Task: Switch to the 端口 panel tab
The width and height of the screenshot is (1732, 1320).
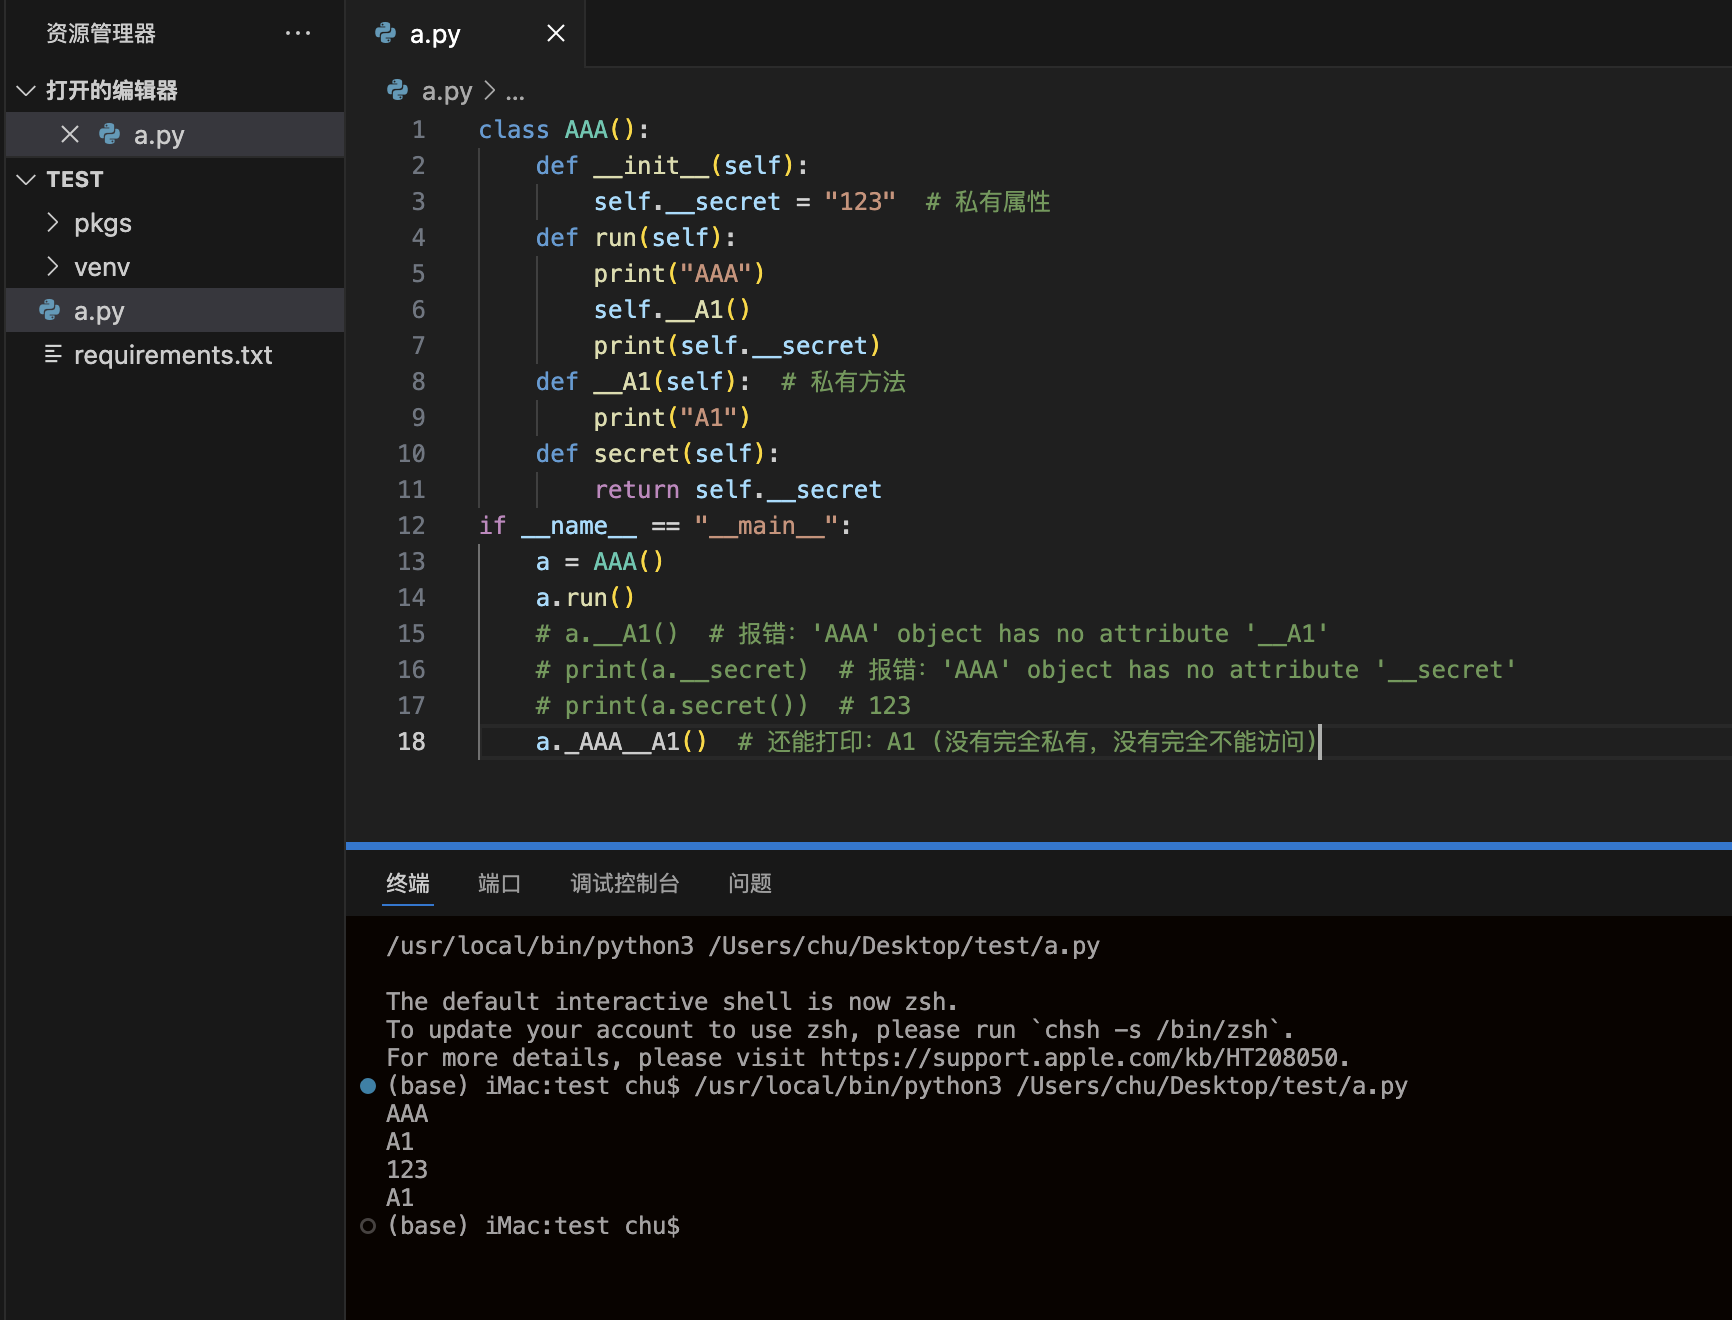Action: click(499, 883)
